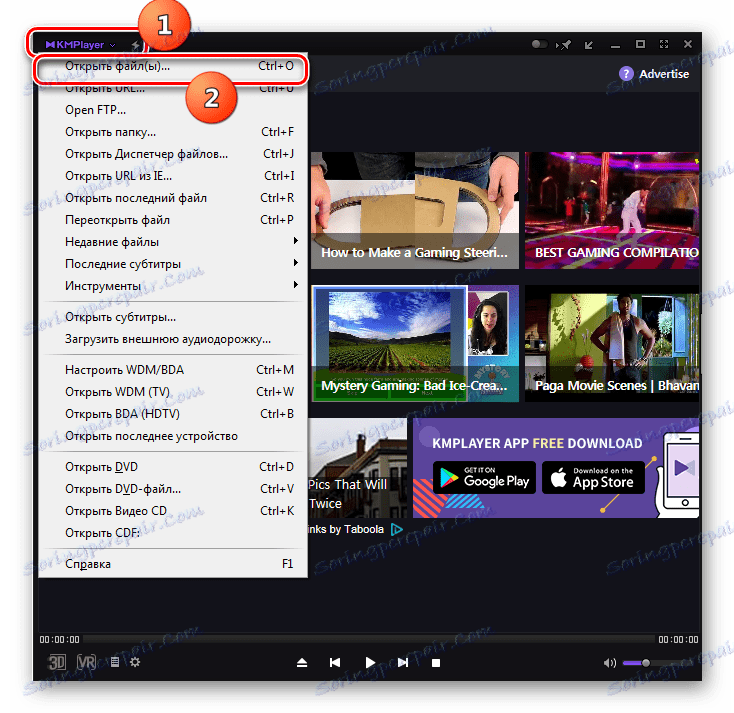Expand the "Недавние файлы" submenu
This screenshot has height=713, width=734.
(x=172, y=242)
